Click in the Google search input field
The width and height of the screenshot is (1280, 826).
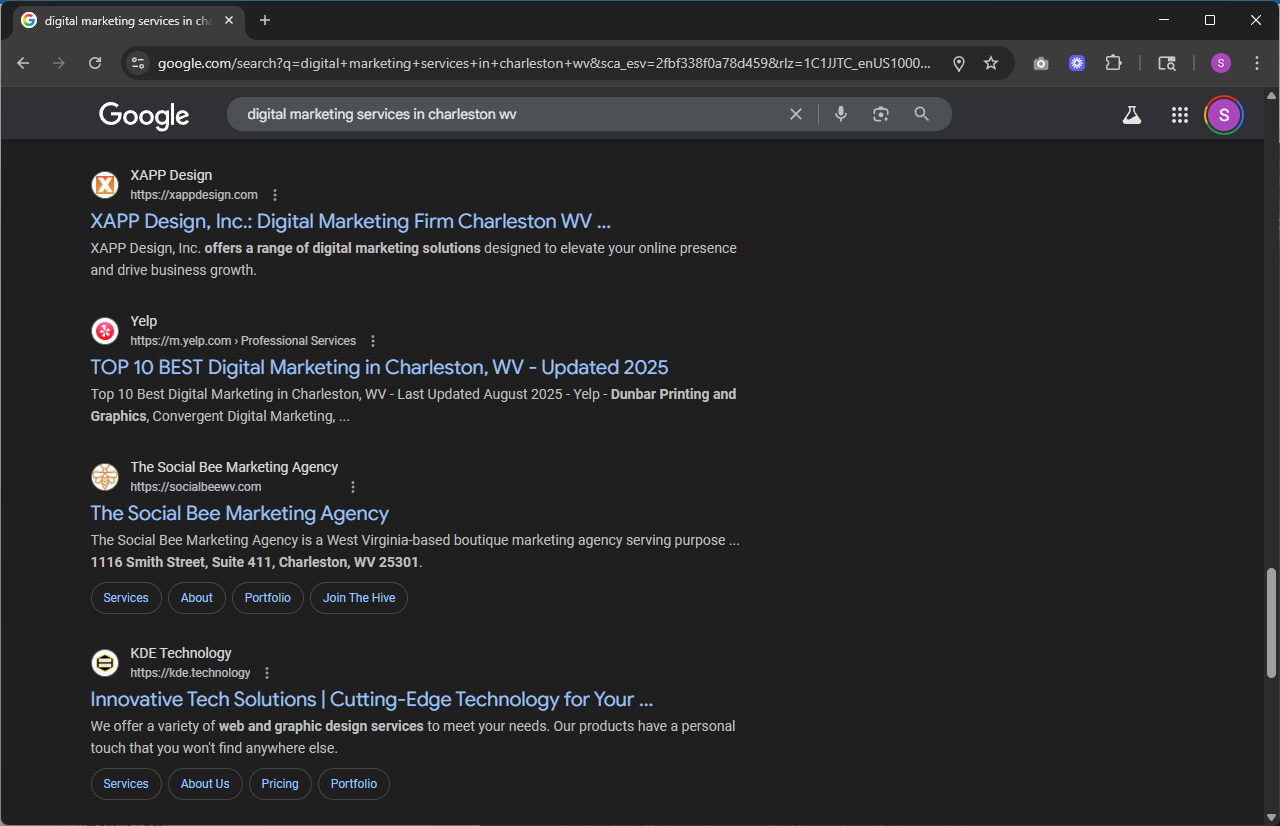pos(500,114)
